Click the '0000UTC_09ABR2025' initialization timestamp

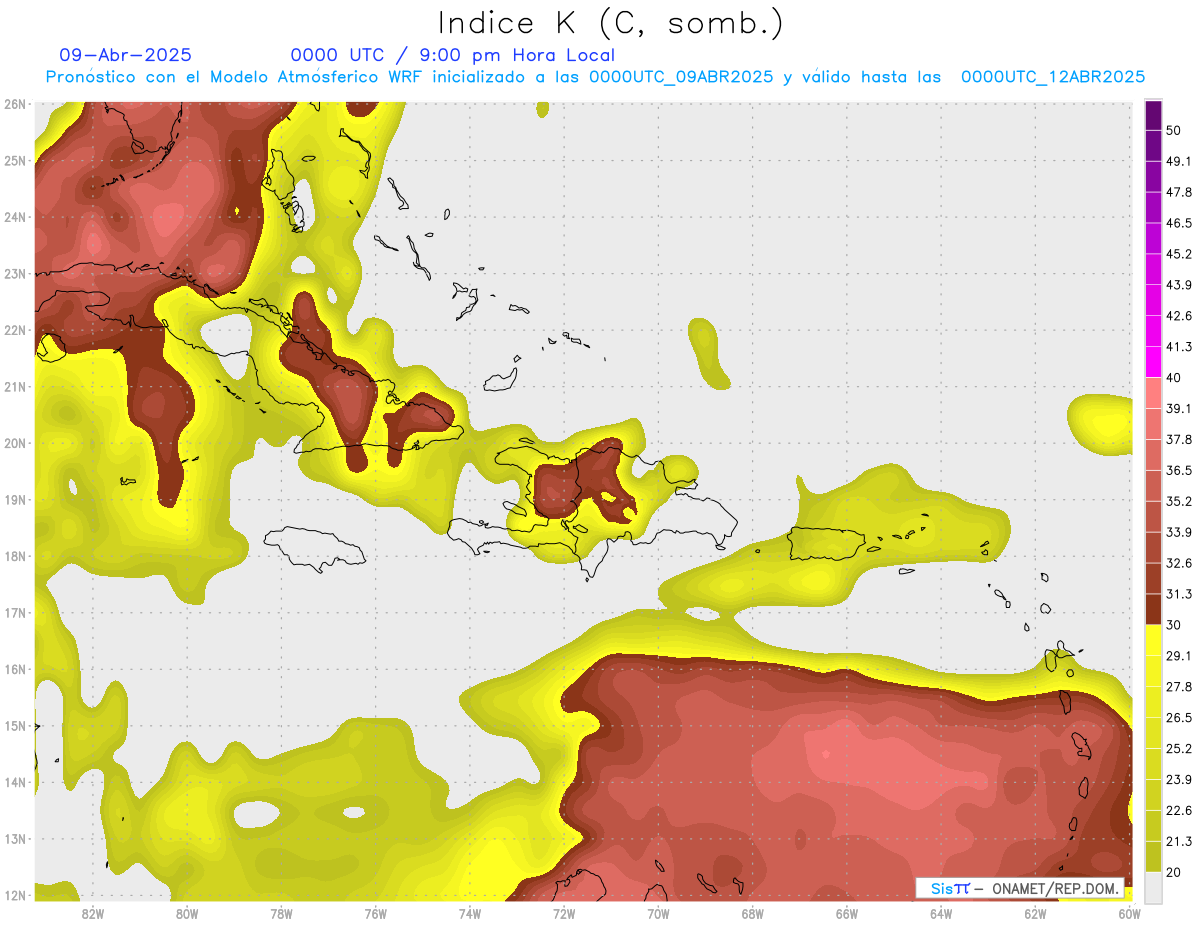tap(681, 77)
